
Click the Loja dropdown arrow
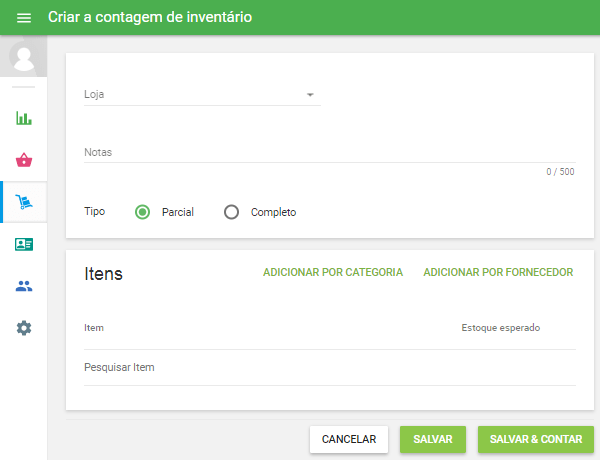pos(310,95)
